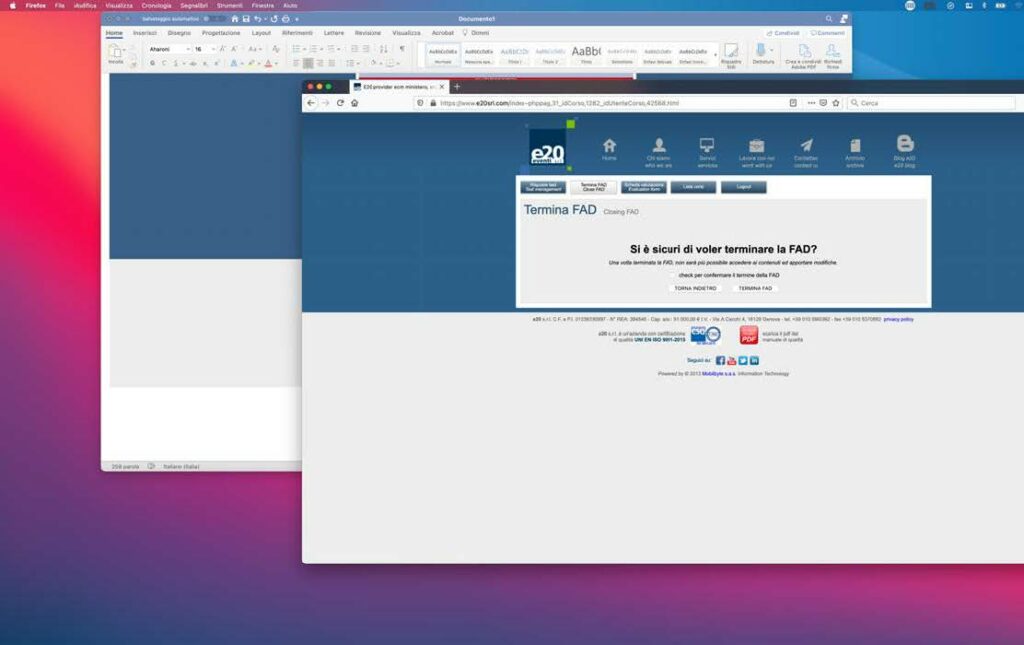Toggle Salvataggio automatico switch in Word
The width and height of the screenshot is (1024, 645).
[214, 19]
